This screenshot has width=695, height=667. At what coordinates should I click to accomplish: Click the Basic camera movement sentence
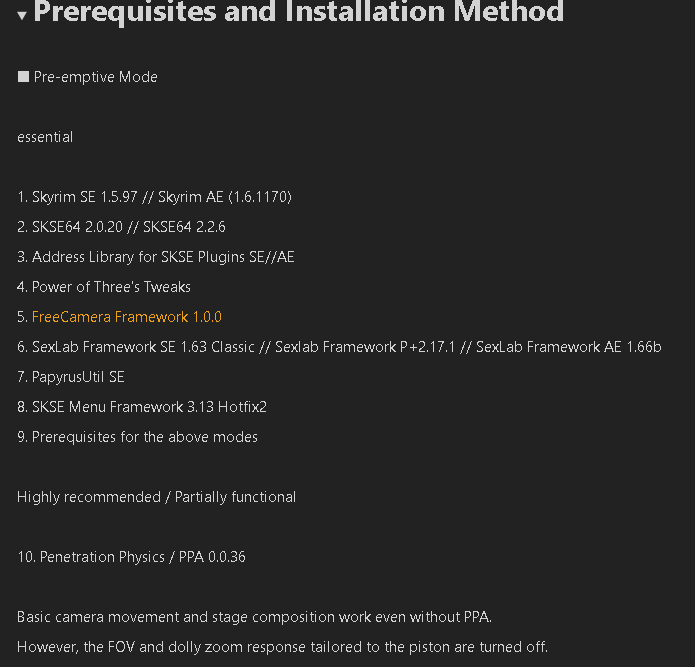[x=254, y=617]
